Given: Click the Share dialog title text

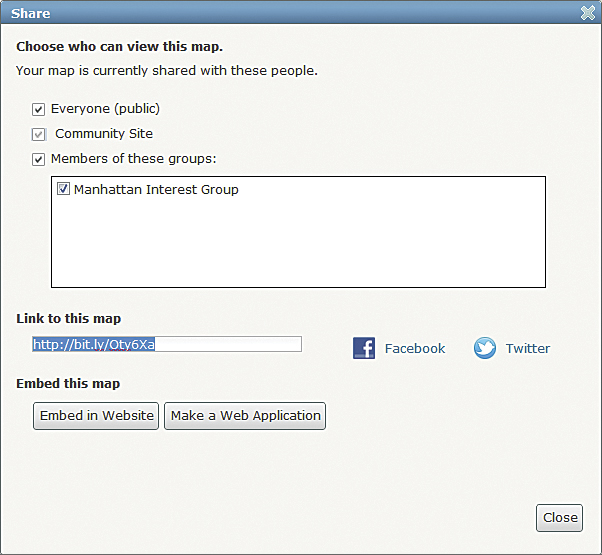Looking at the screenshot, I should pos(31,14).
